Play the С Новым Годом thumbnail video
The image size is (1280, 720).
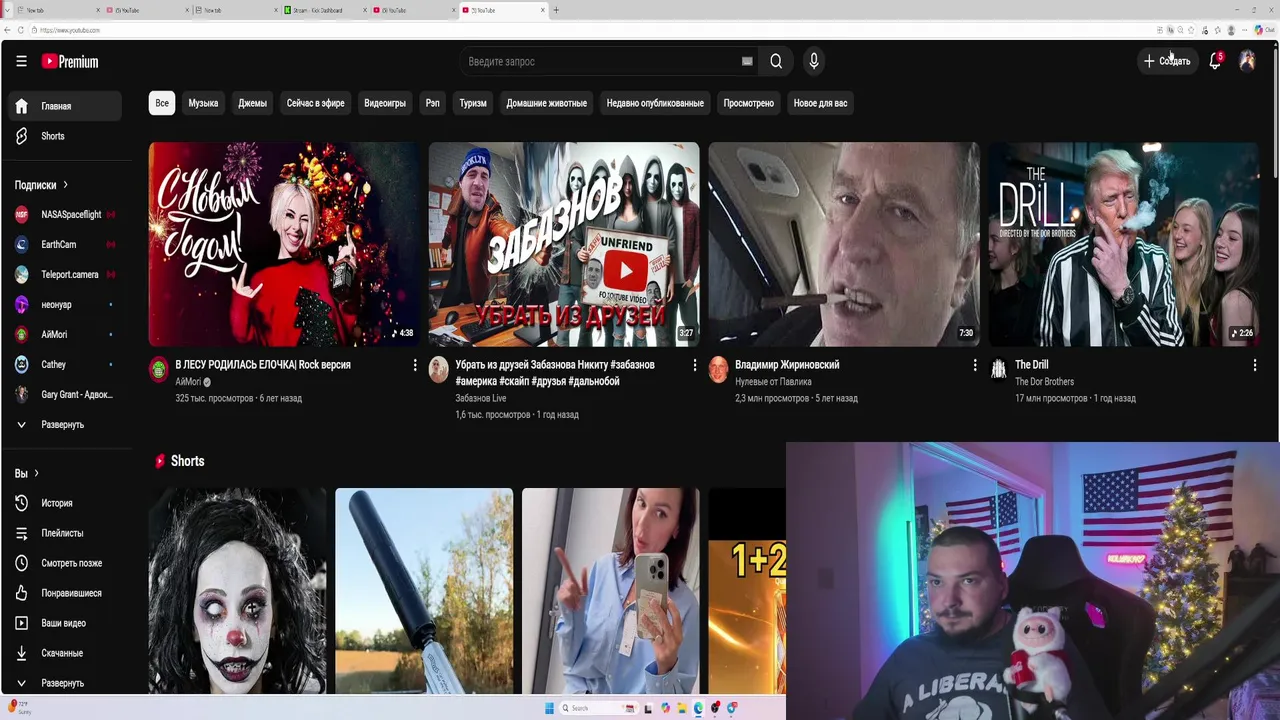click(284, 244)
